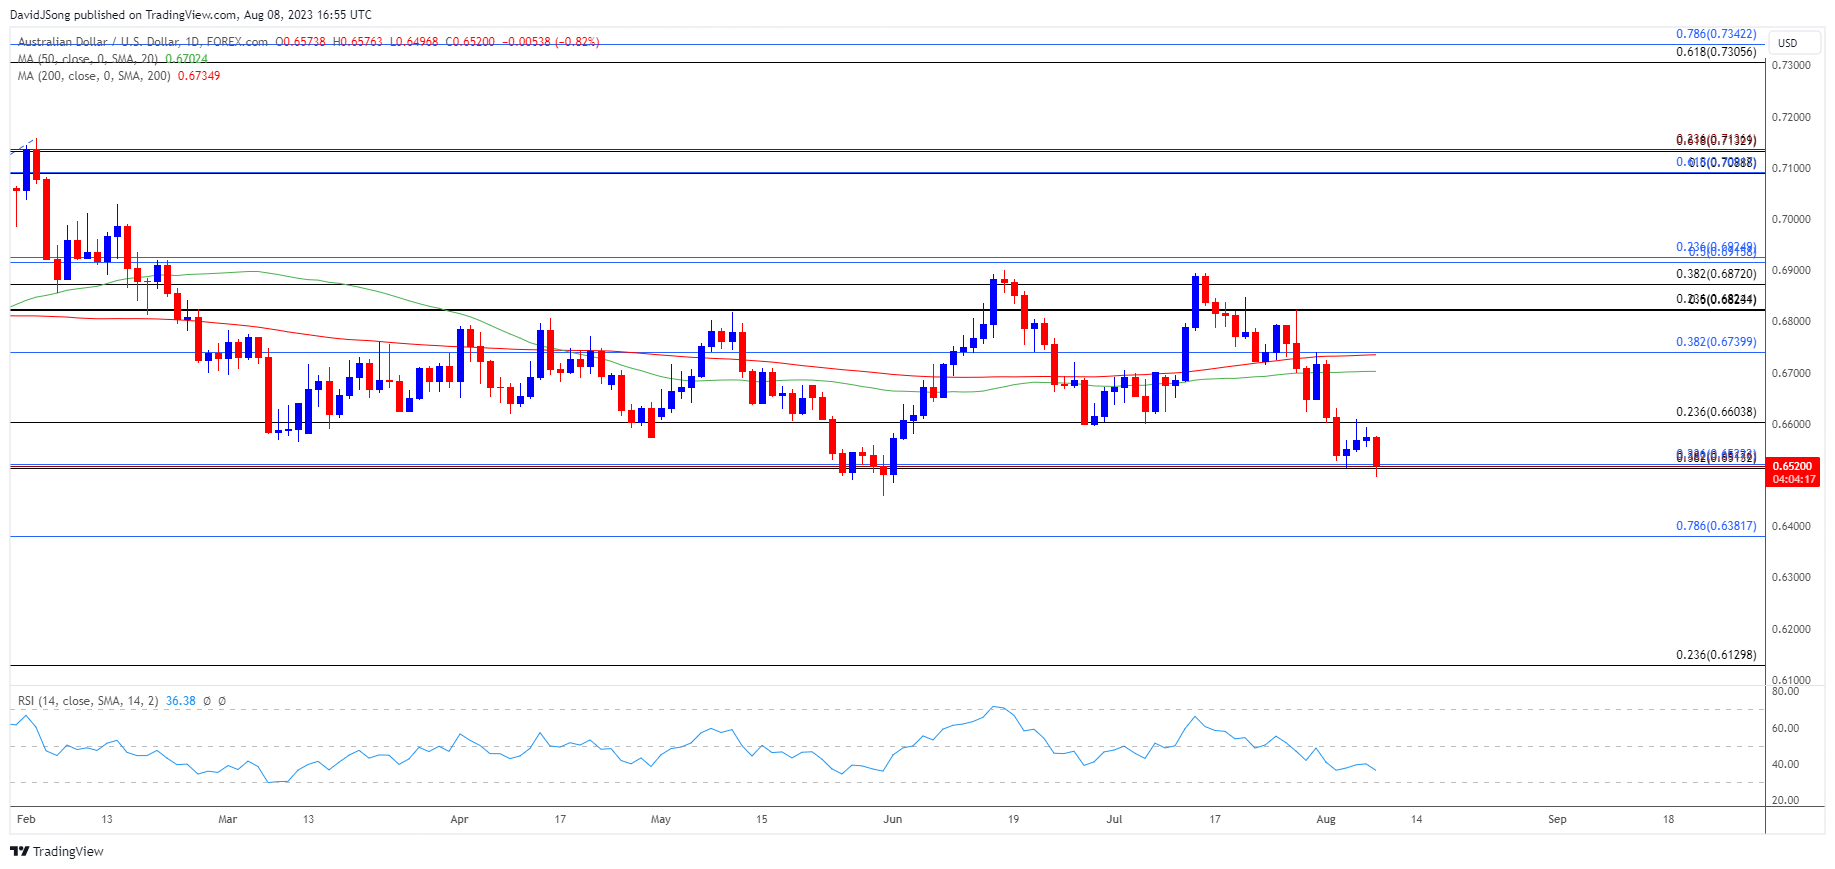Click the 0.236(0.61298) Fibonacci label
This screenshot has width=1835, height=869.
[1716, 655]
